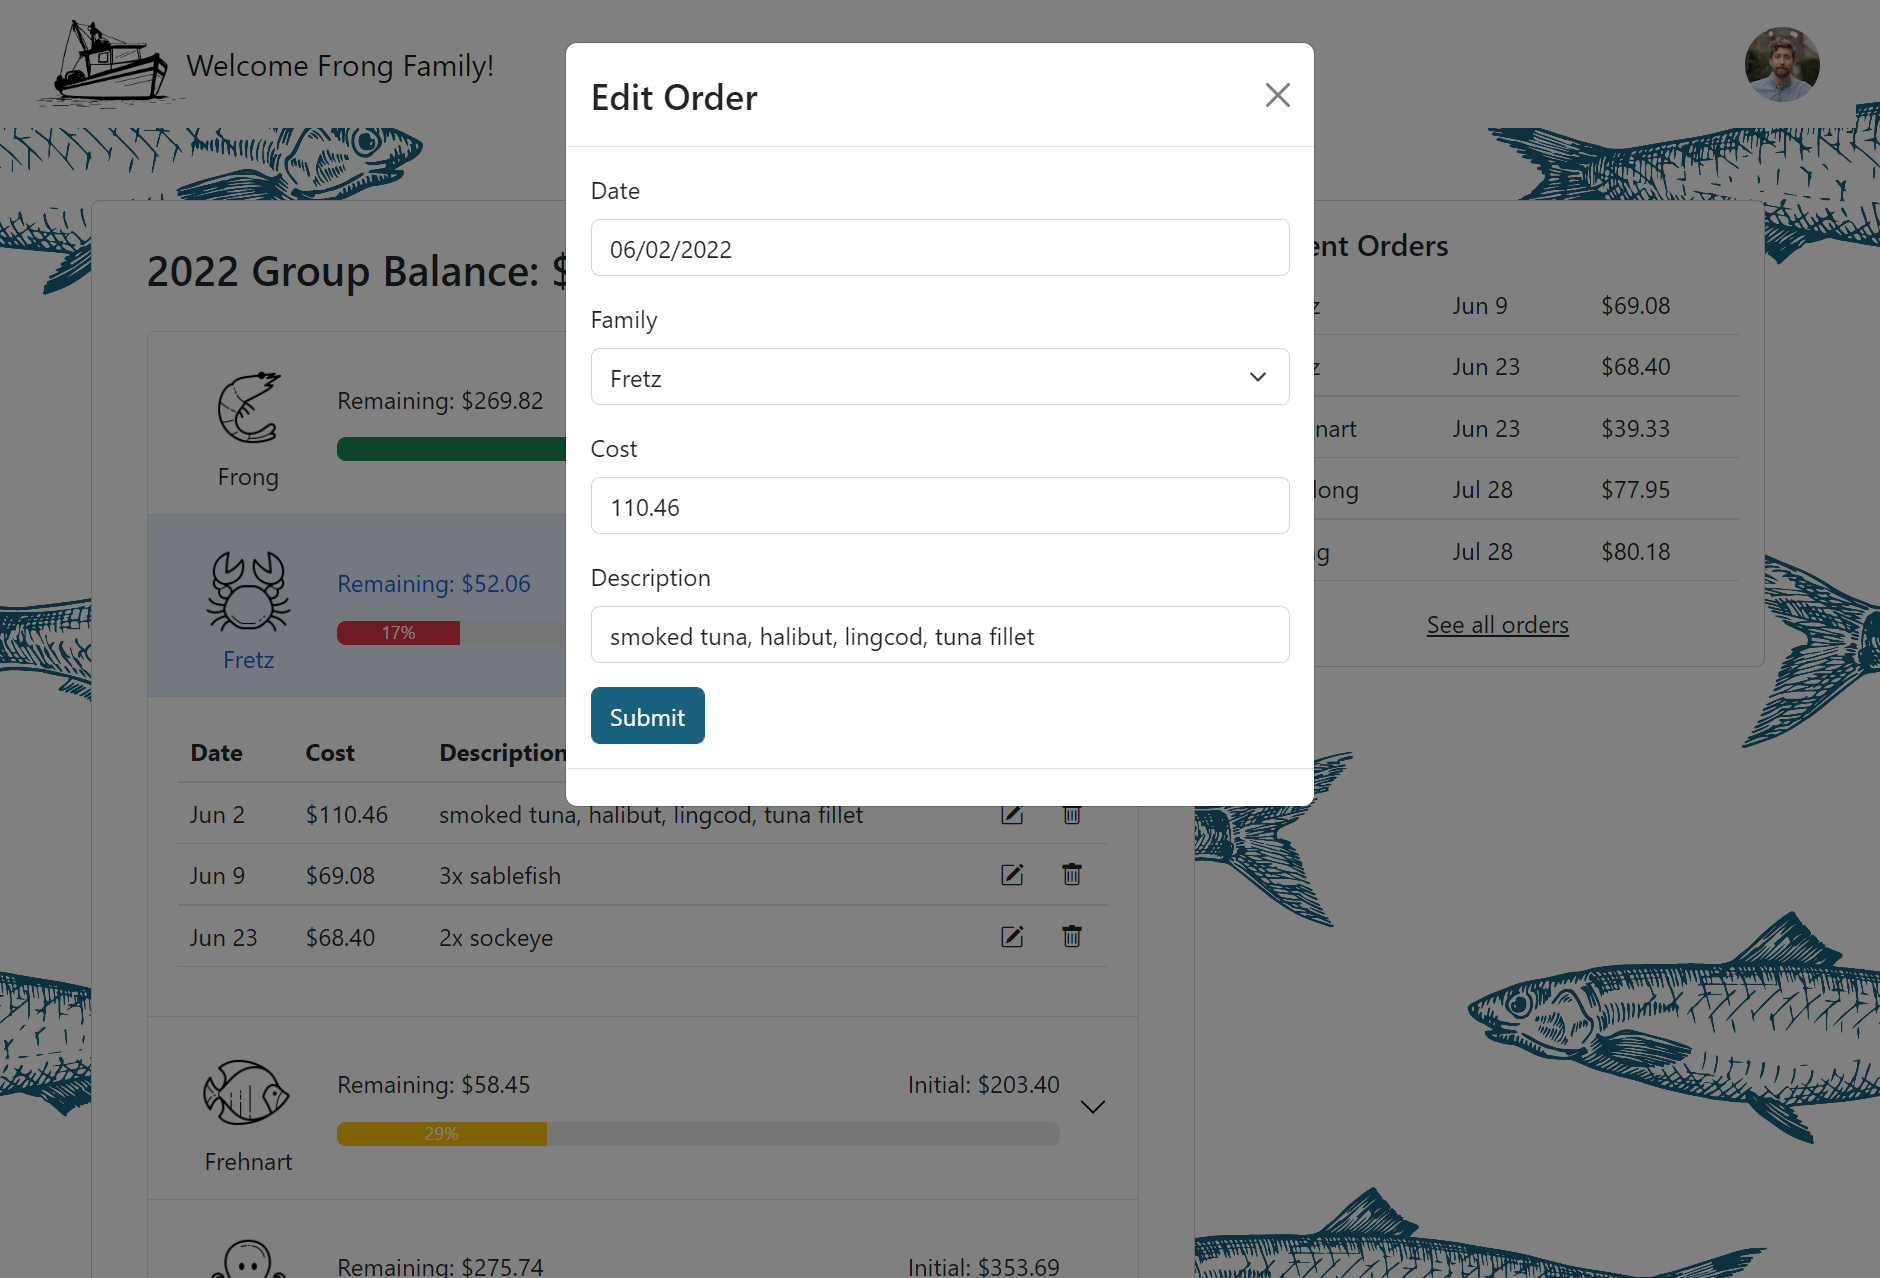Click the trash icon for the Jun 23 order

[1071, 936]
